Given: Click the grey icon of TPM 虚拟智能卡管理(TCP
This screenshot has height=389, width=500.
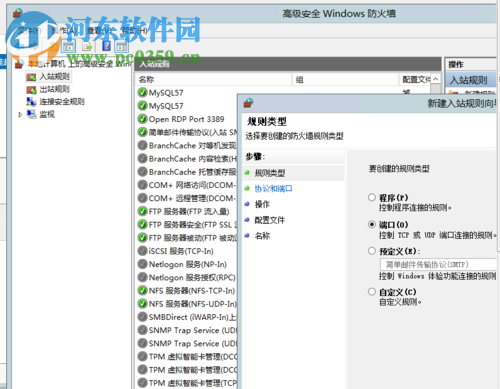Looking at the screenshot, I should pos(142,383).
